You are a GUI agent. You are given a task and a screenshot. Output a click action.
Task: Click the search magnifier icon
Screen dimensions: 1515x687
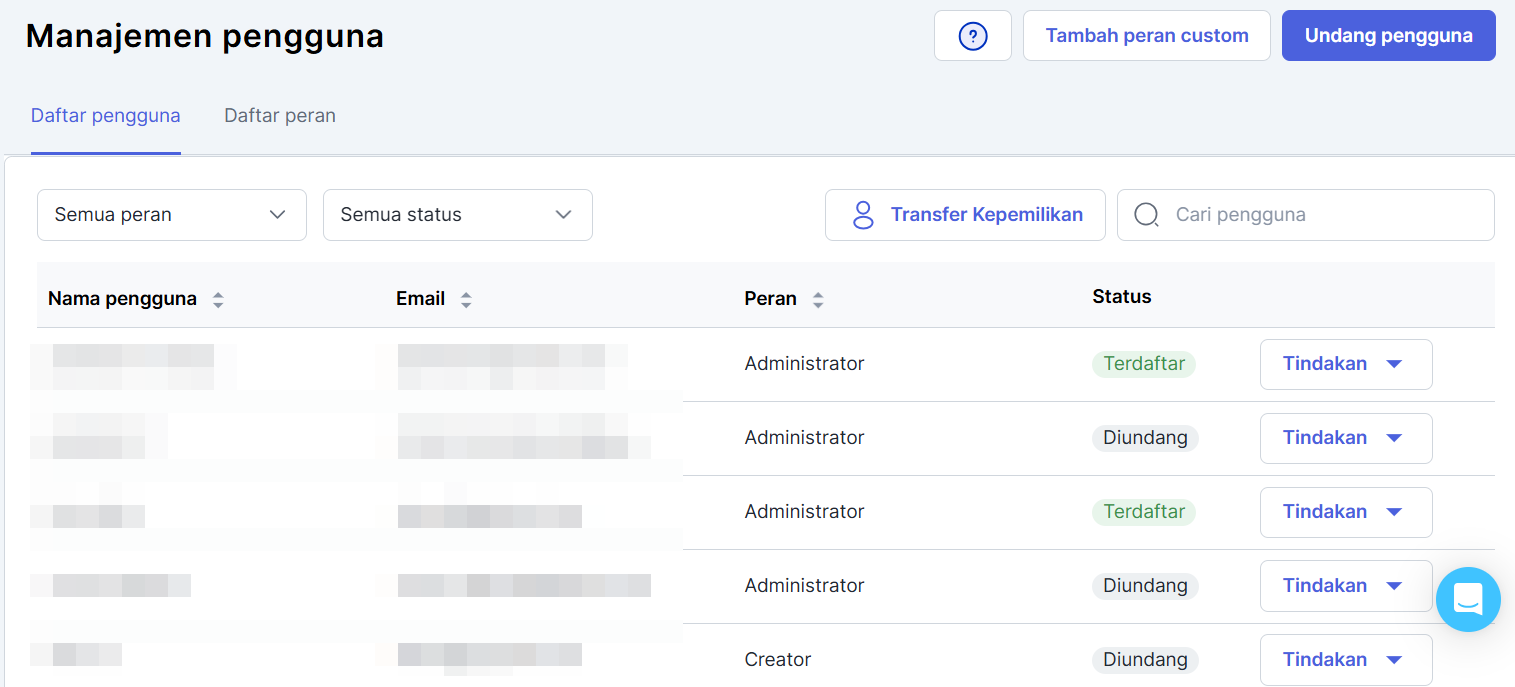[x=1146, y=215]
